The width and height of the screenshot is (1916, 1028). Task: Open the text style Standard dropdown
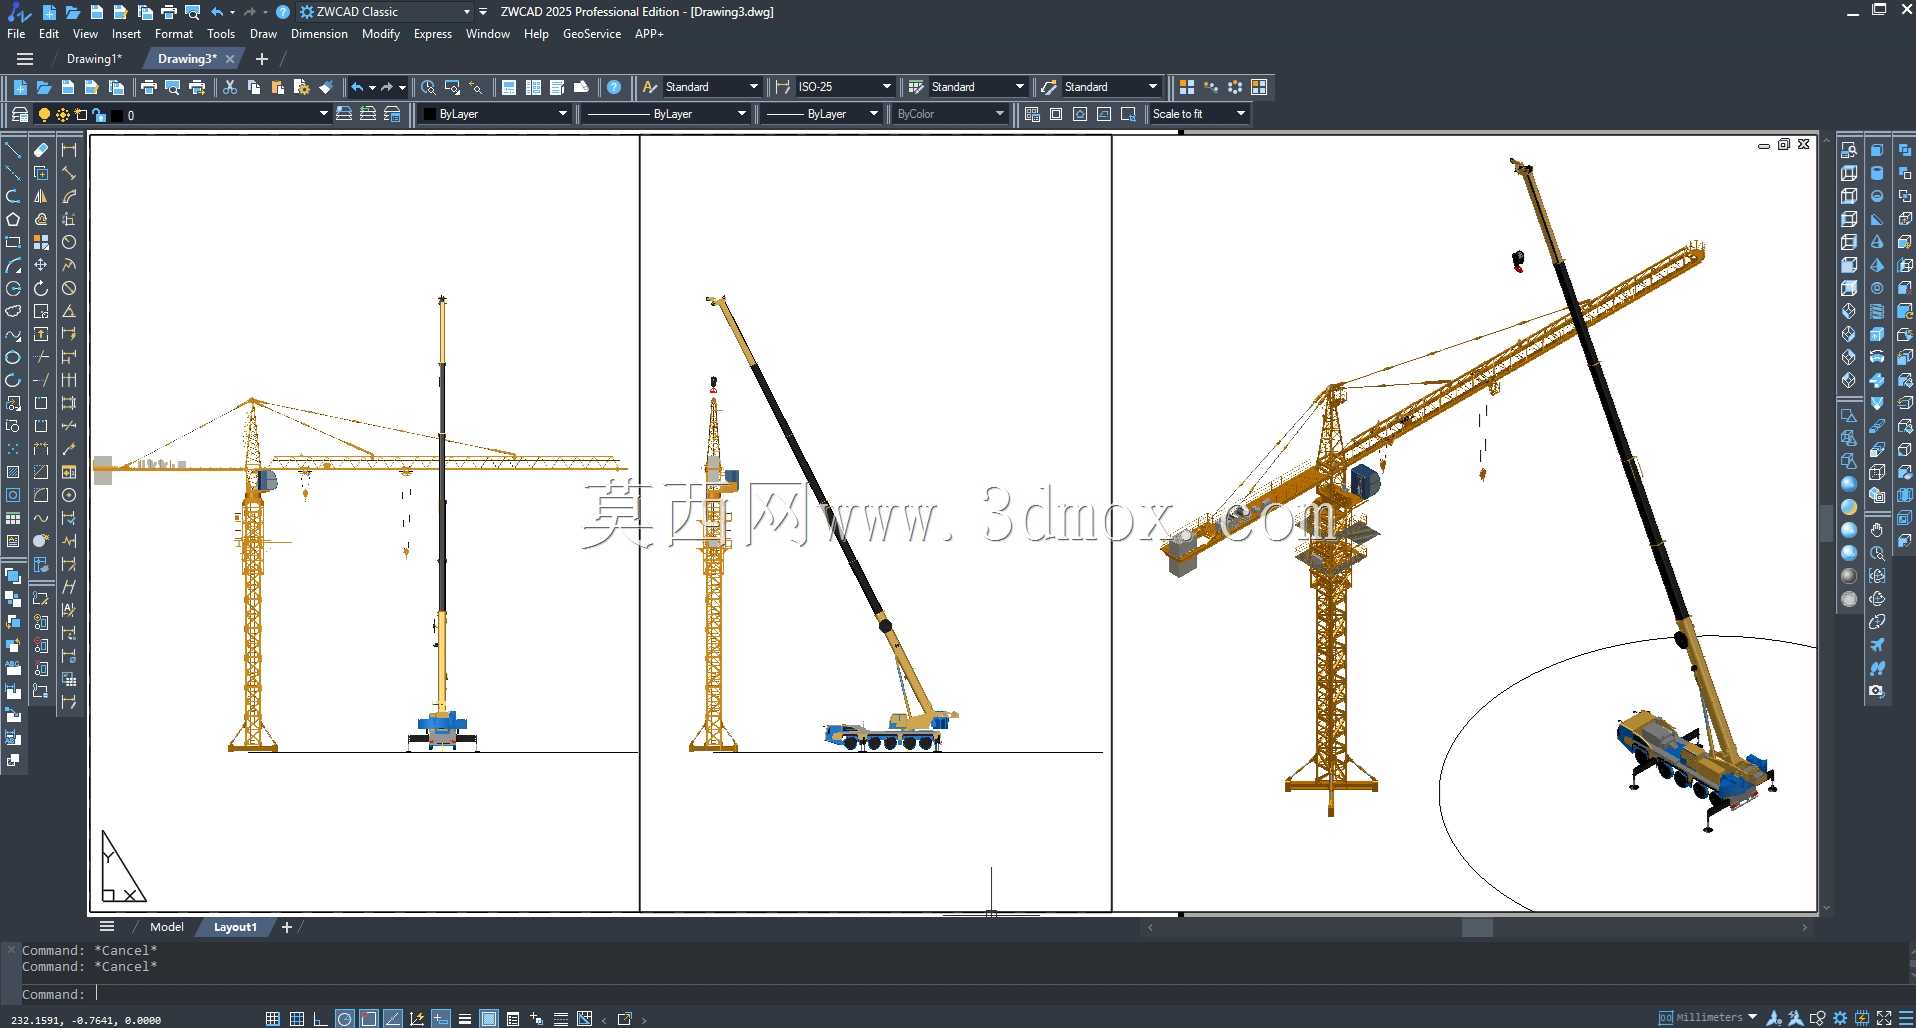click(x=754, y=87)
